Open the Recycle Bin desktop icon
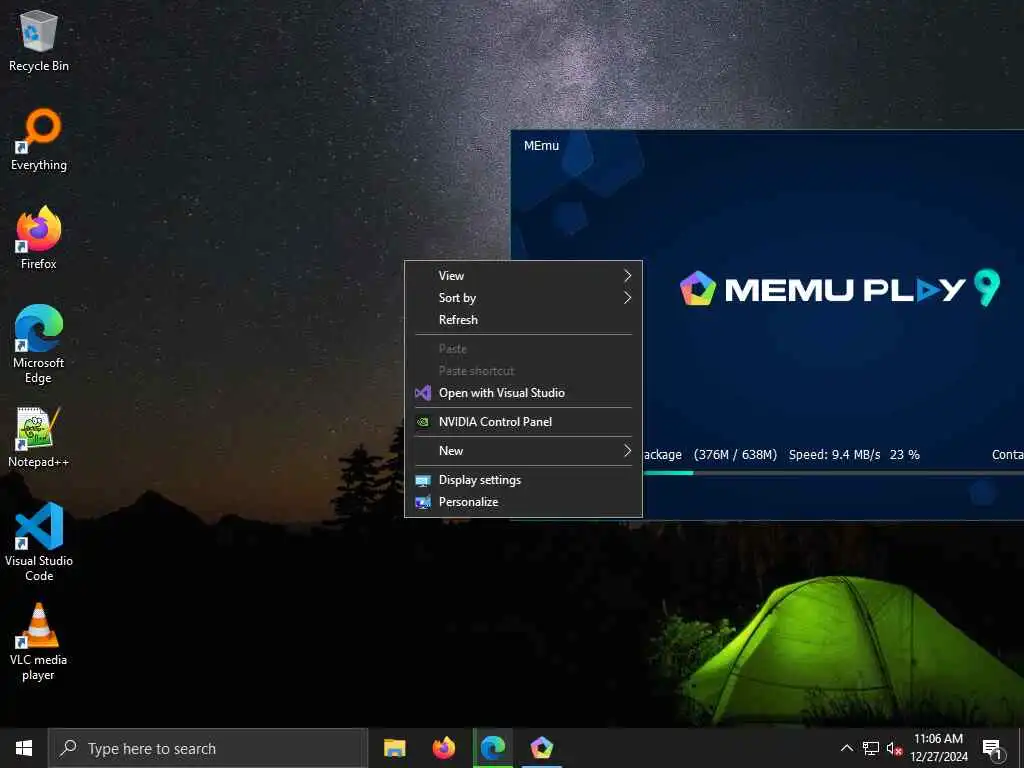The image size is (1024, 768). point(39,40)
